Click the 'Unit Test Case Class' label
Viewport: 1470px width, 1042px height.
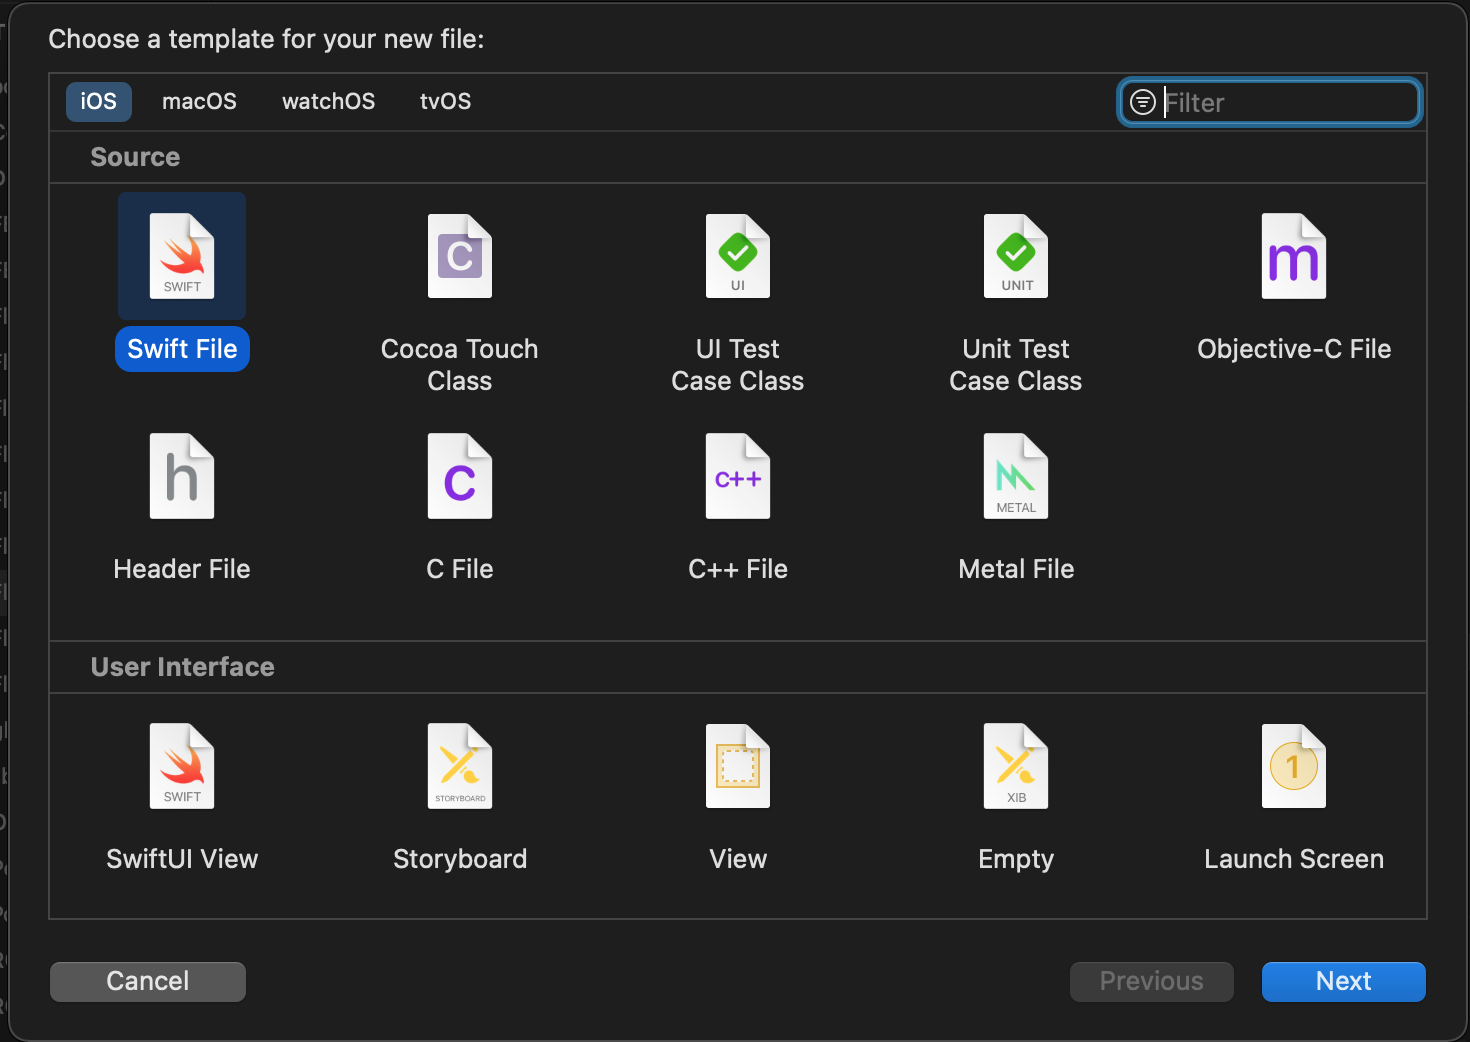pos(1016,365)
